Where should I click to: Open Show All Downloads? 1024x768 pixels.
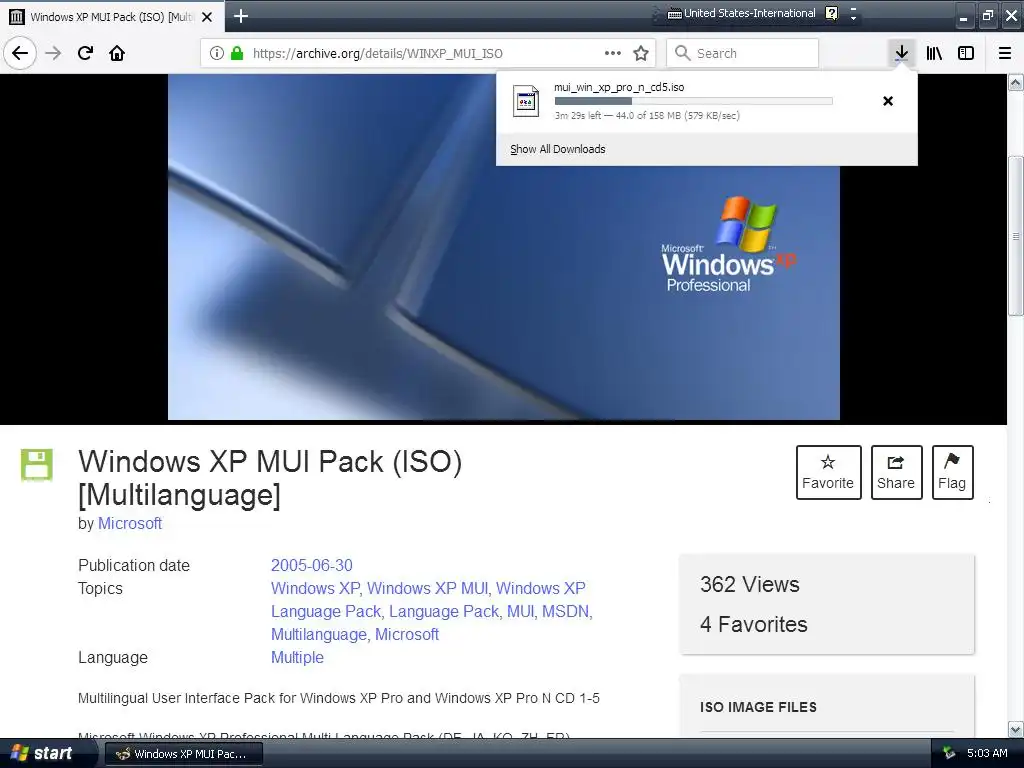(x=558, y=149)
